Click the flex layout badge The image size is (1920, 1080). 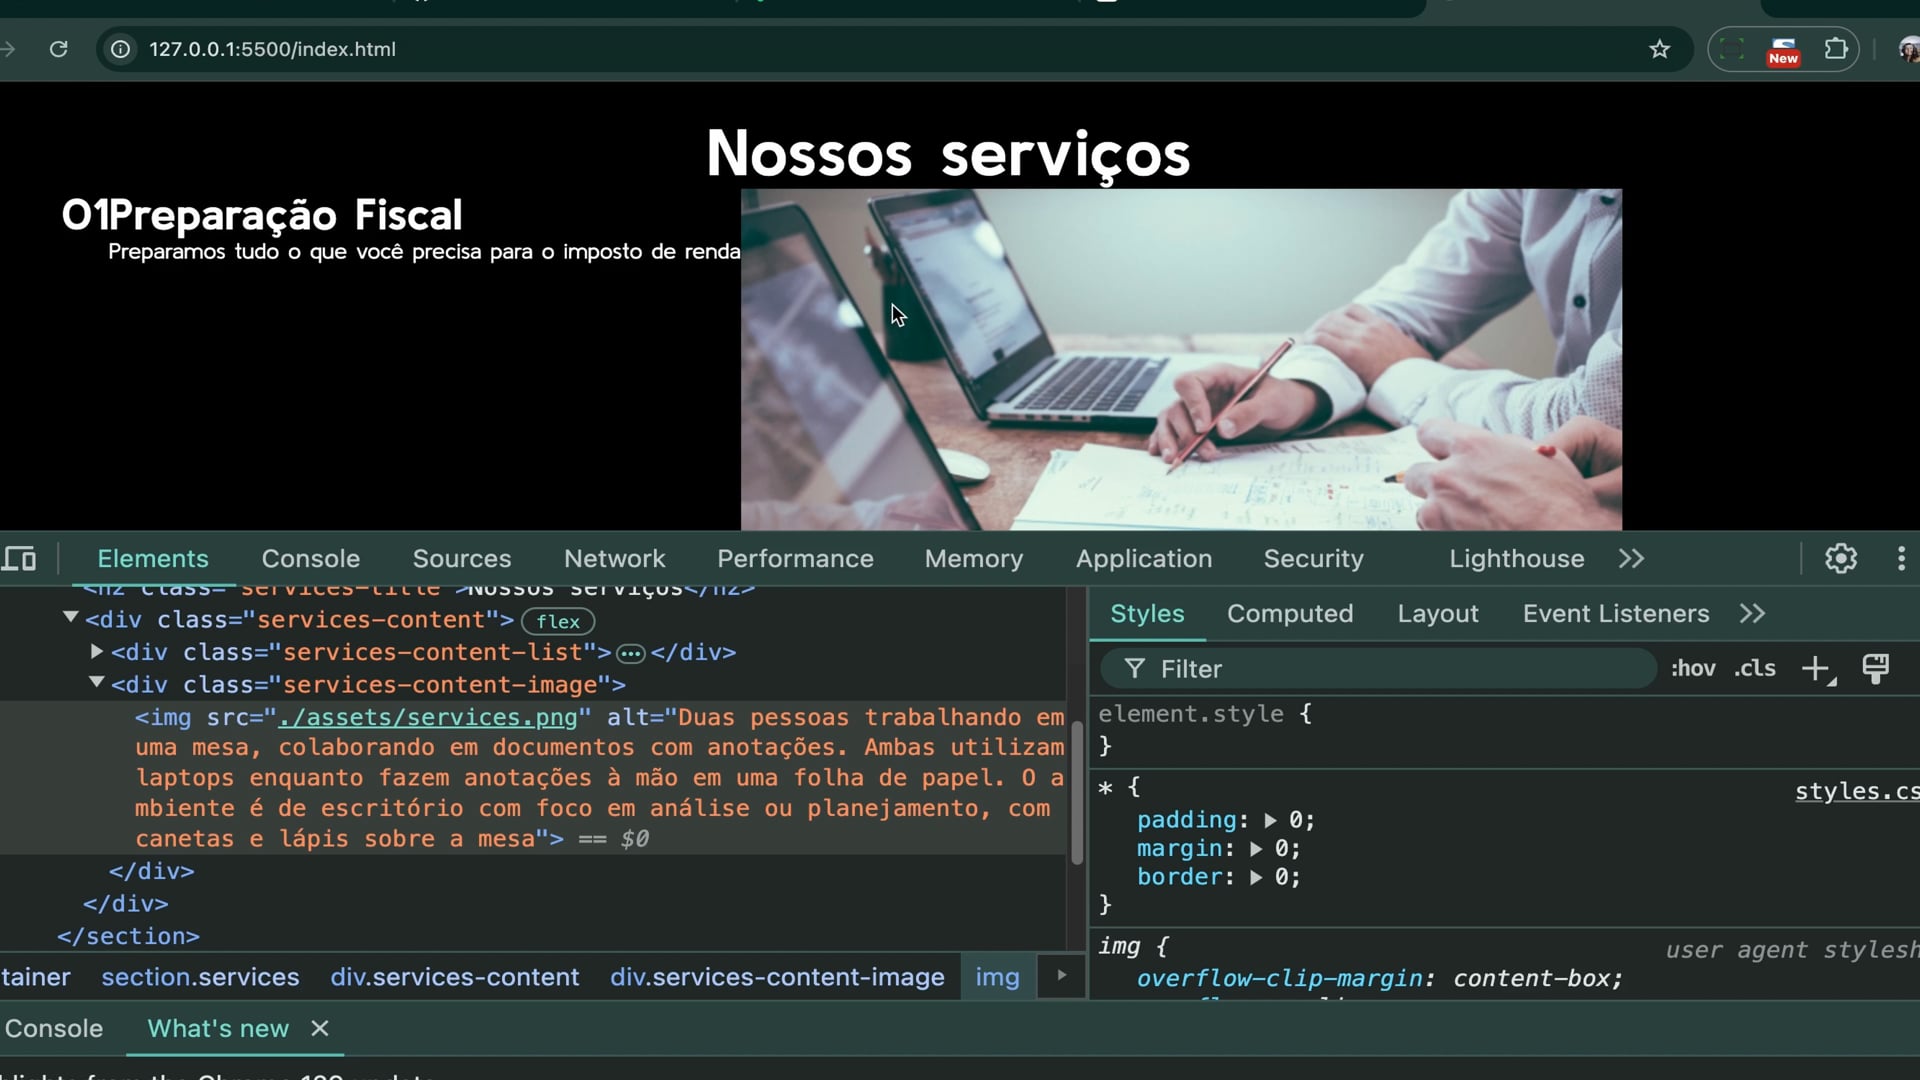tap(557, 621)
